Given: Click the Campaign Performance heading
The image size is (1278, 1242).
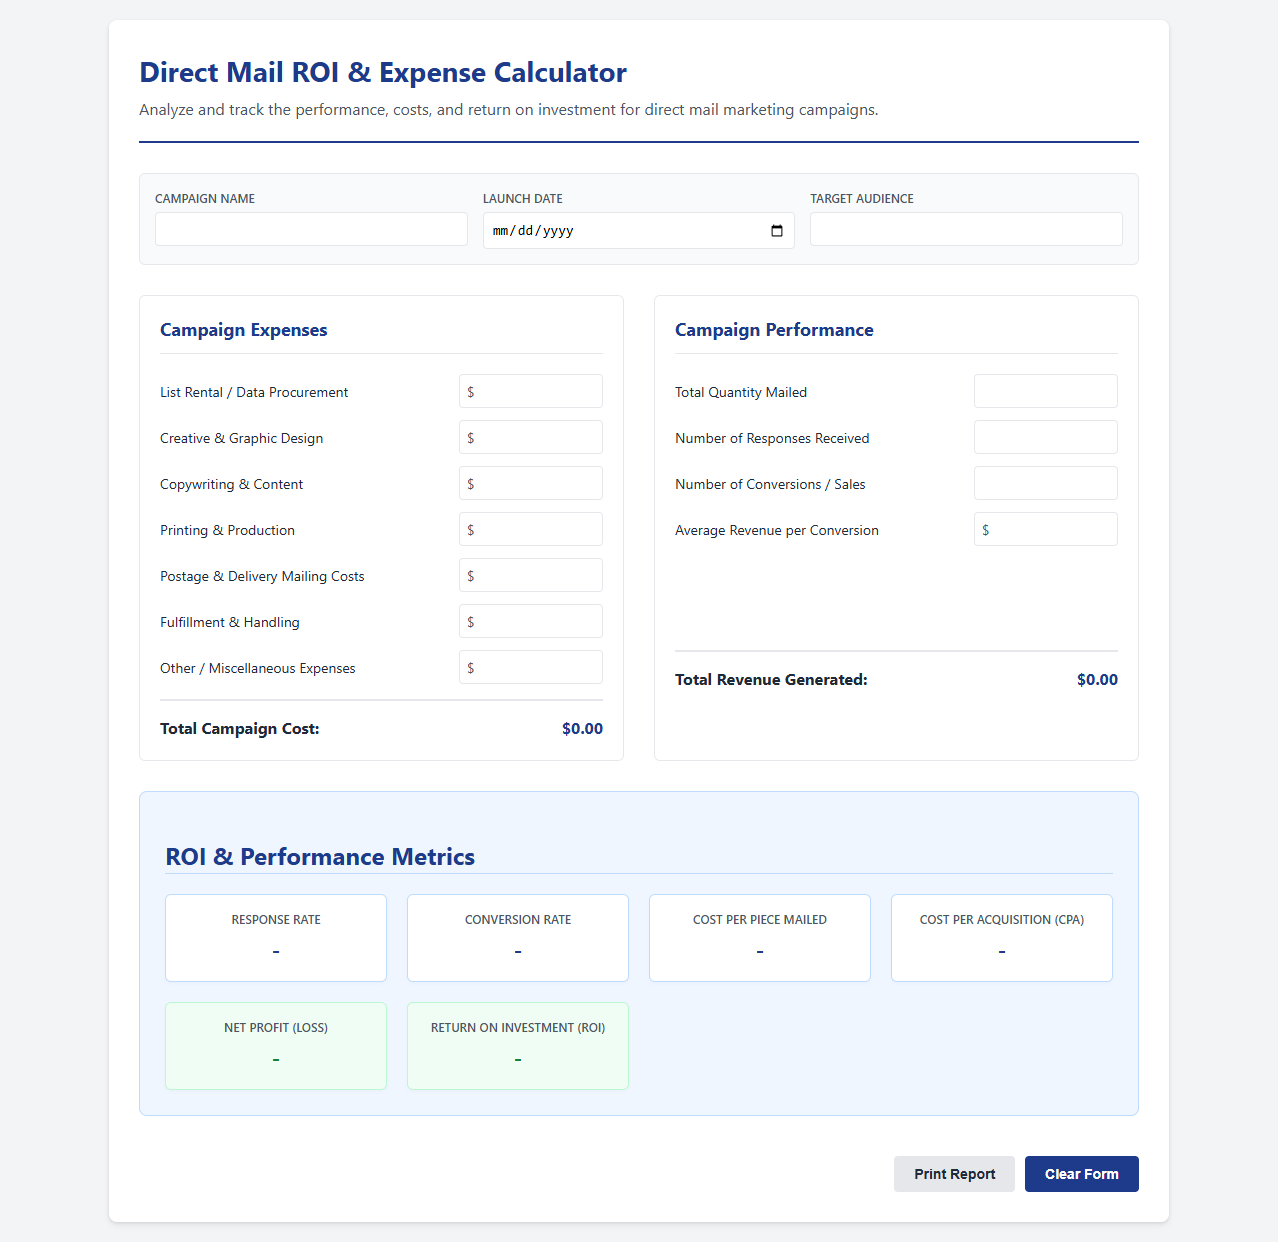Looking at the screenshot, I should point(774,330).
